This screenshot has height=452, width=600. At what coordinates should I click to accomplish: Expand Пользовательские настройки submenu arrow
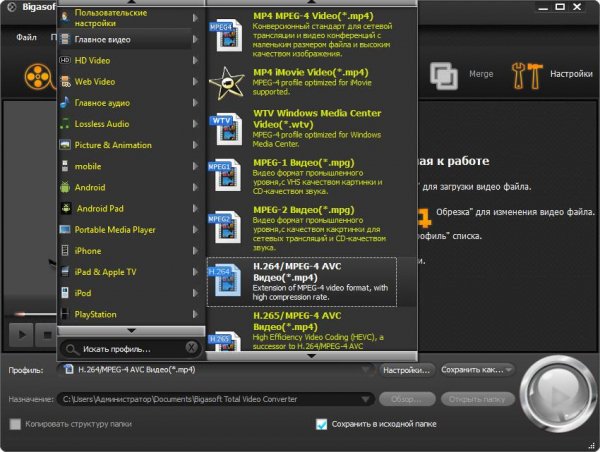coord(195,18)
